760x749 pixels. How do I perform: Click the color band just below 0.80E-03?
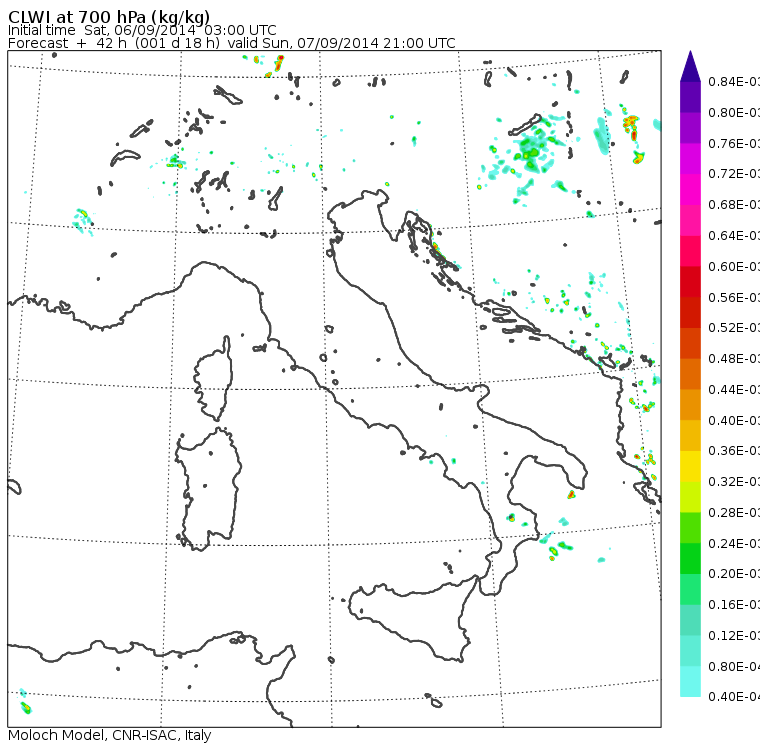click(x=690, y=128)
